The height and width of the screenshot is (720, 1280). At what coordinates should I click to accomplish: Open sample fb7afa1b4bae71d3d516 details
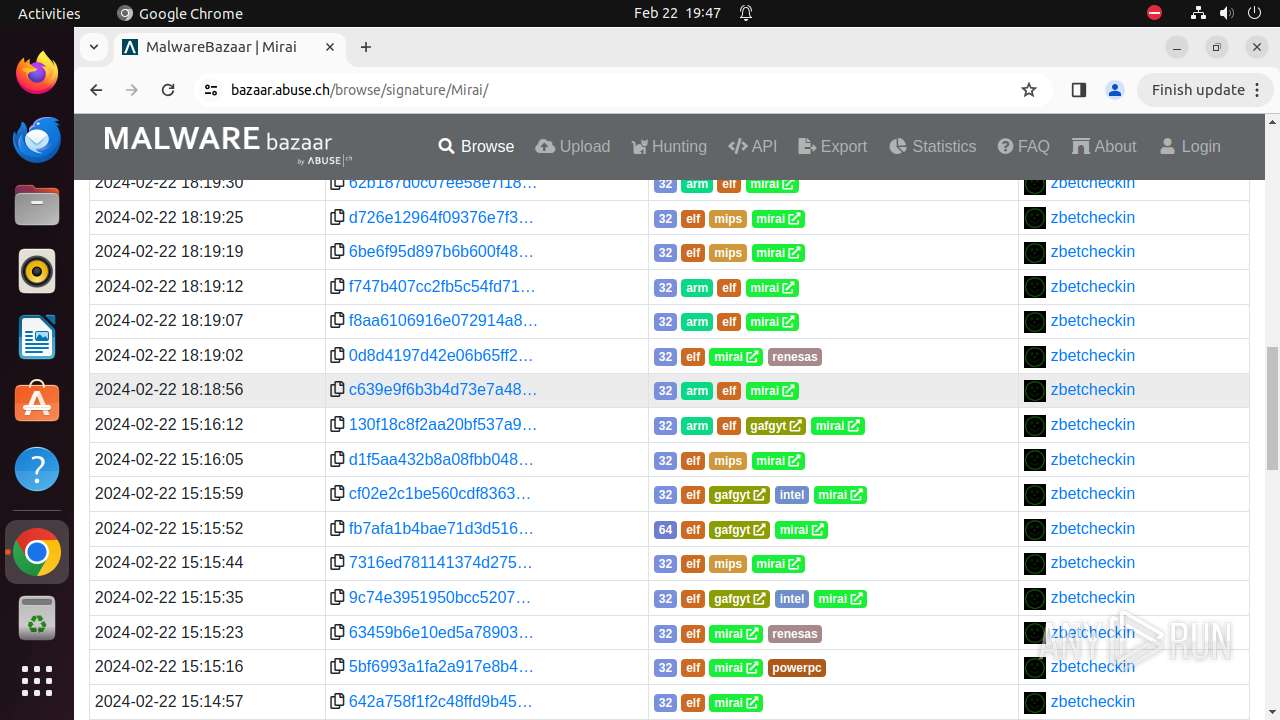(441, 529)
